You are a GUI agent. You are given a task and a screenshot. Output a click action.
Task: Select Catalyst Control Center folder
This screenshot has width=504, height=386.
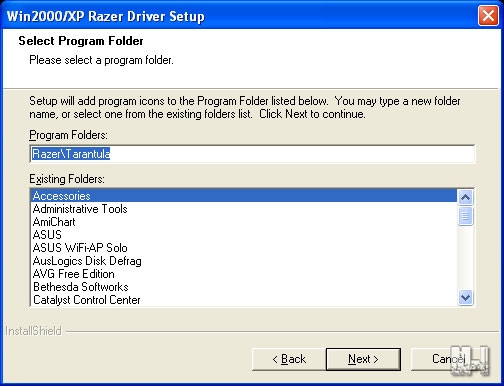coord(244,300)
